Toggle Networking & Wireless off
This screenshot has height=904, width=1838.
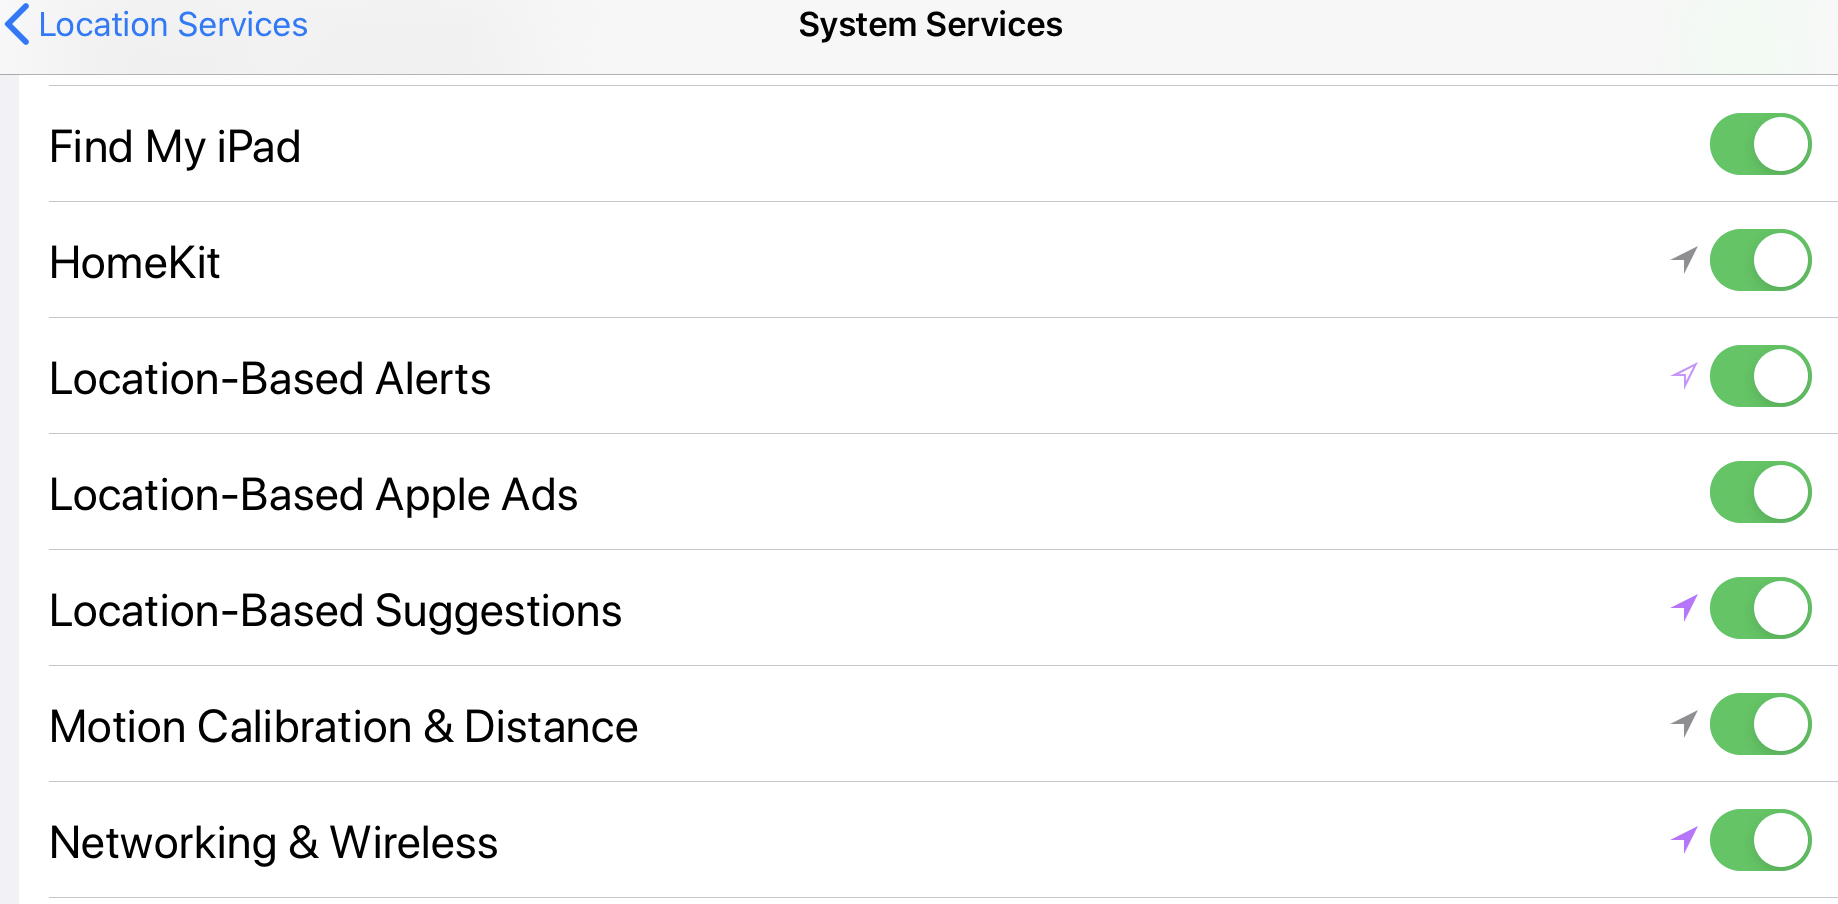(x=1759, y=841)
